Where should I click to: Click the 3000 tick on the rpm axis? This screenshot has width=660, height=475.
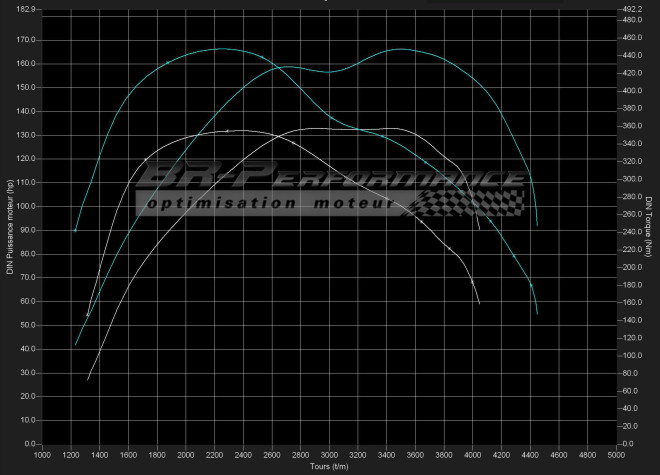pos(329,455)
